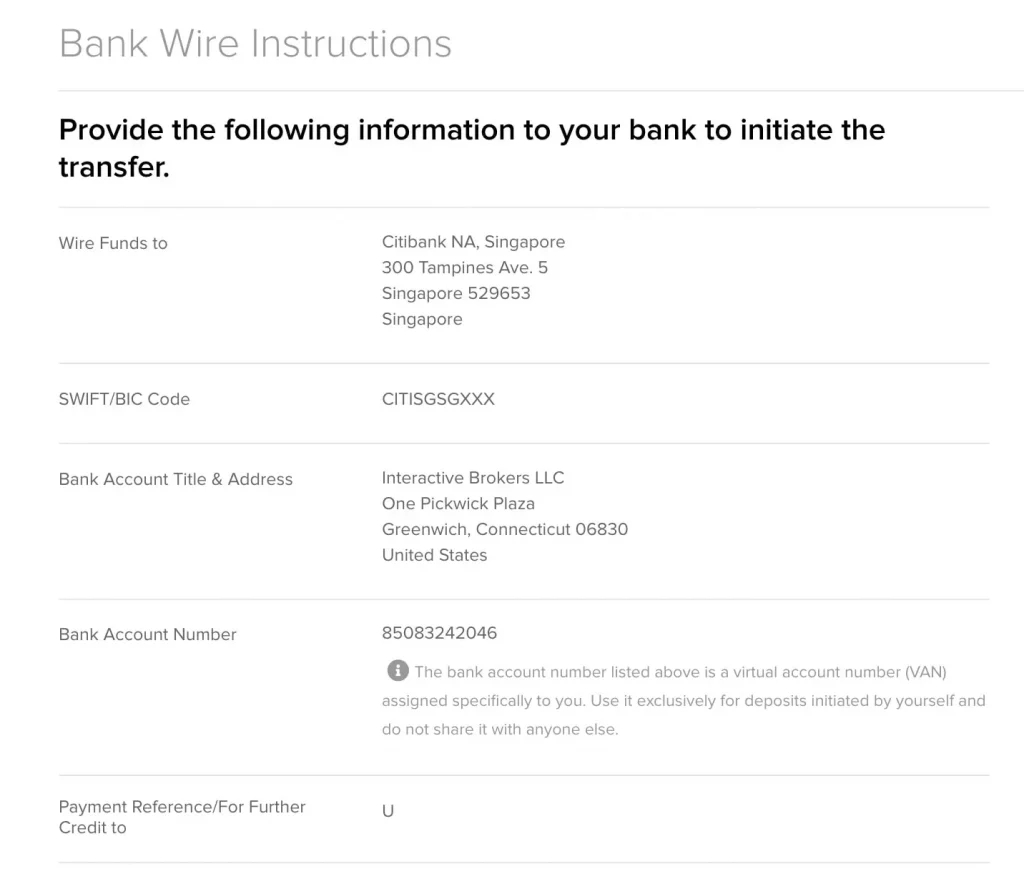Screen dimensions: 1024x884
Task: Click the country line below 'Singapore 529653'
Action: click(422, 320)
